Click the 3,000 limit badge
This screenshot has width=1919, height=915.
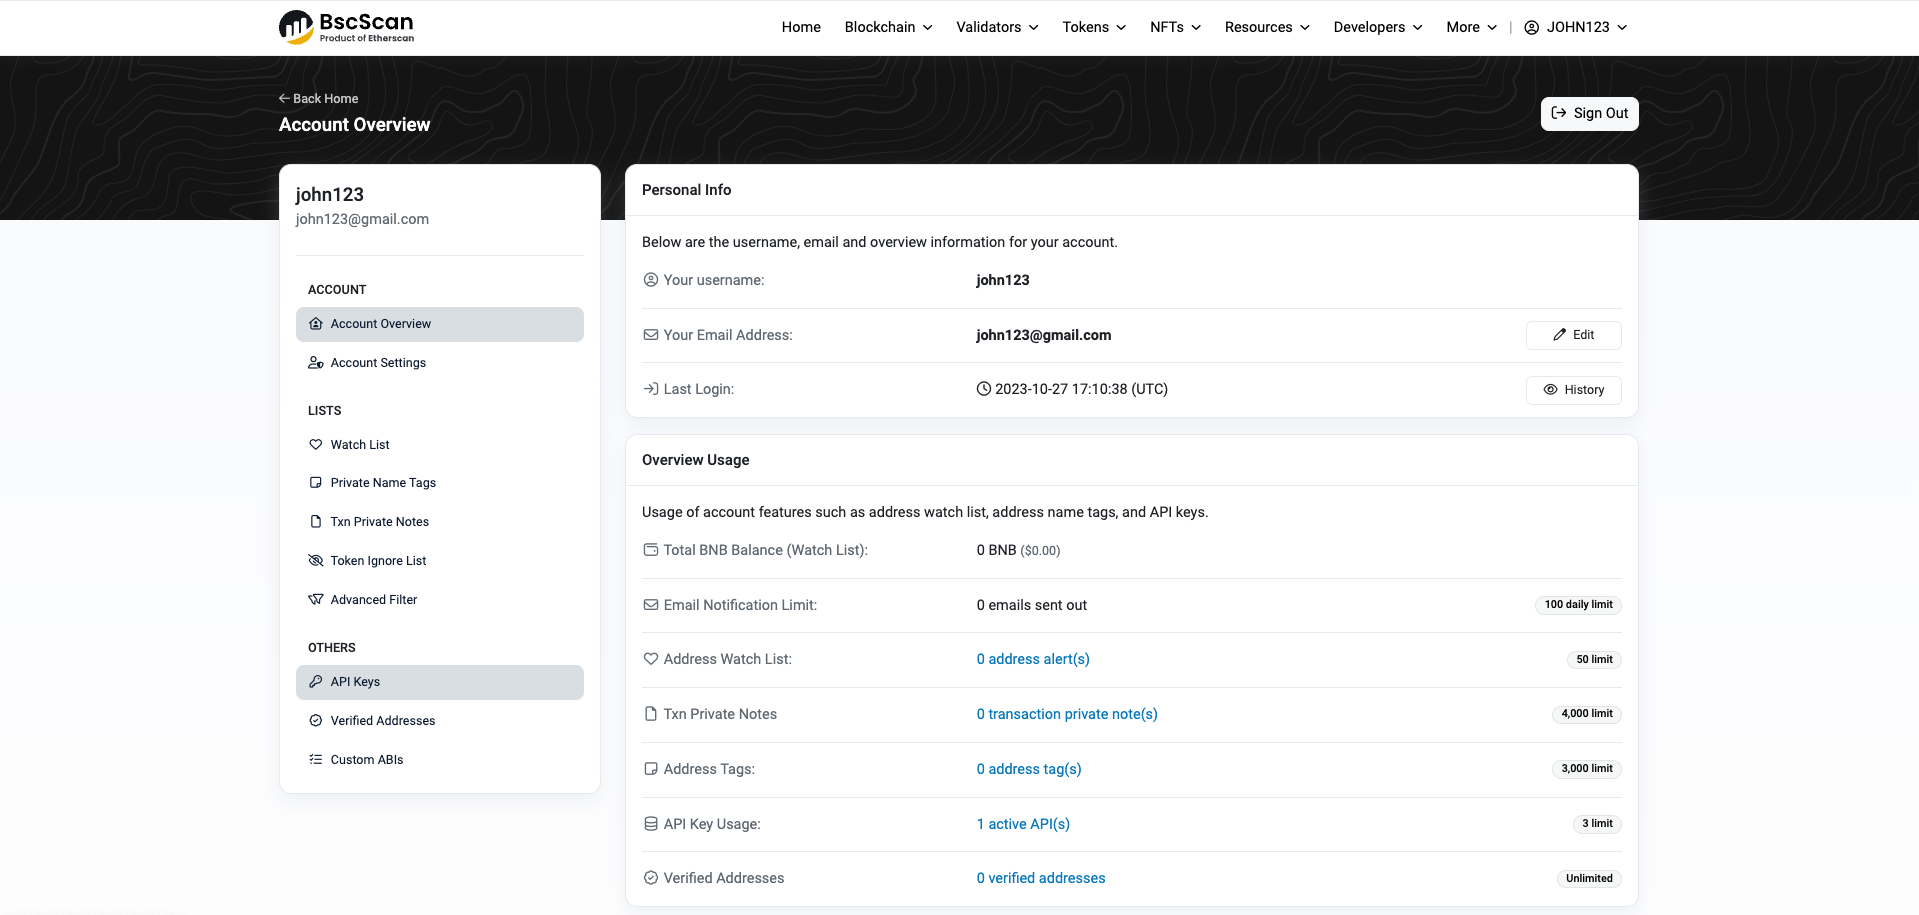[x=1587, y=769]
